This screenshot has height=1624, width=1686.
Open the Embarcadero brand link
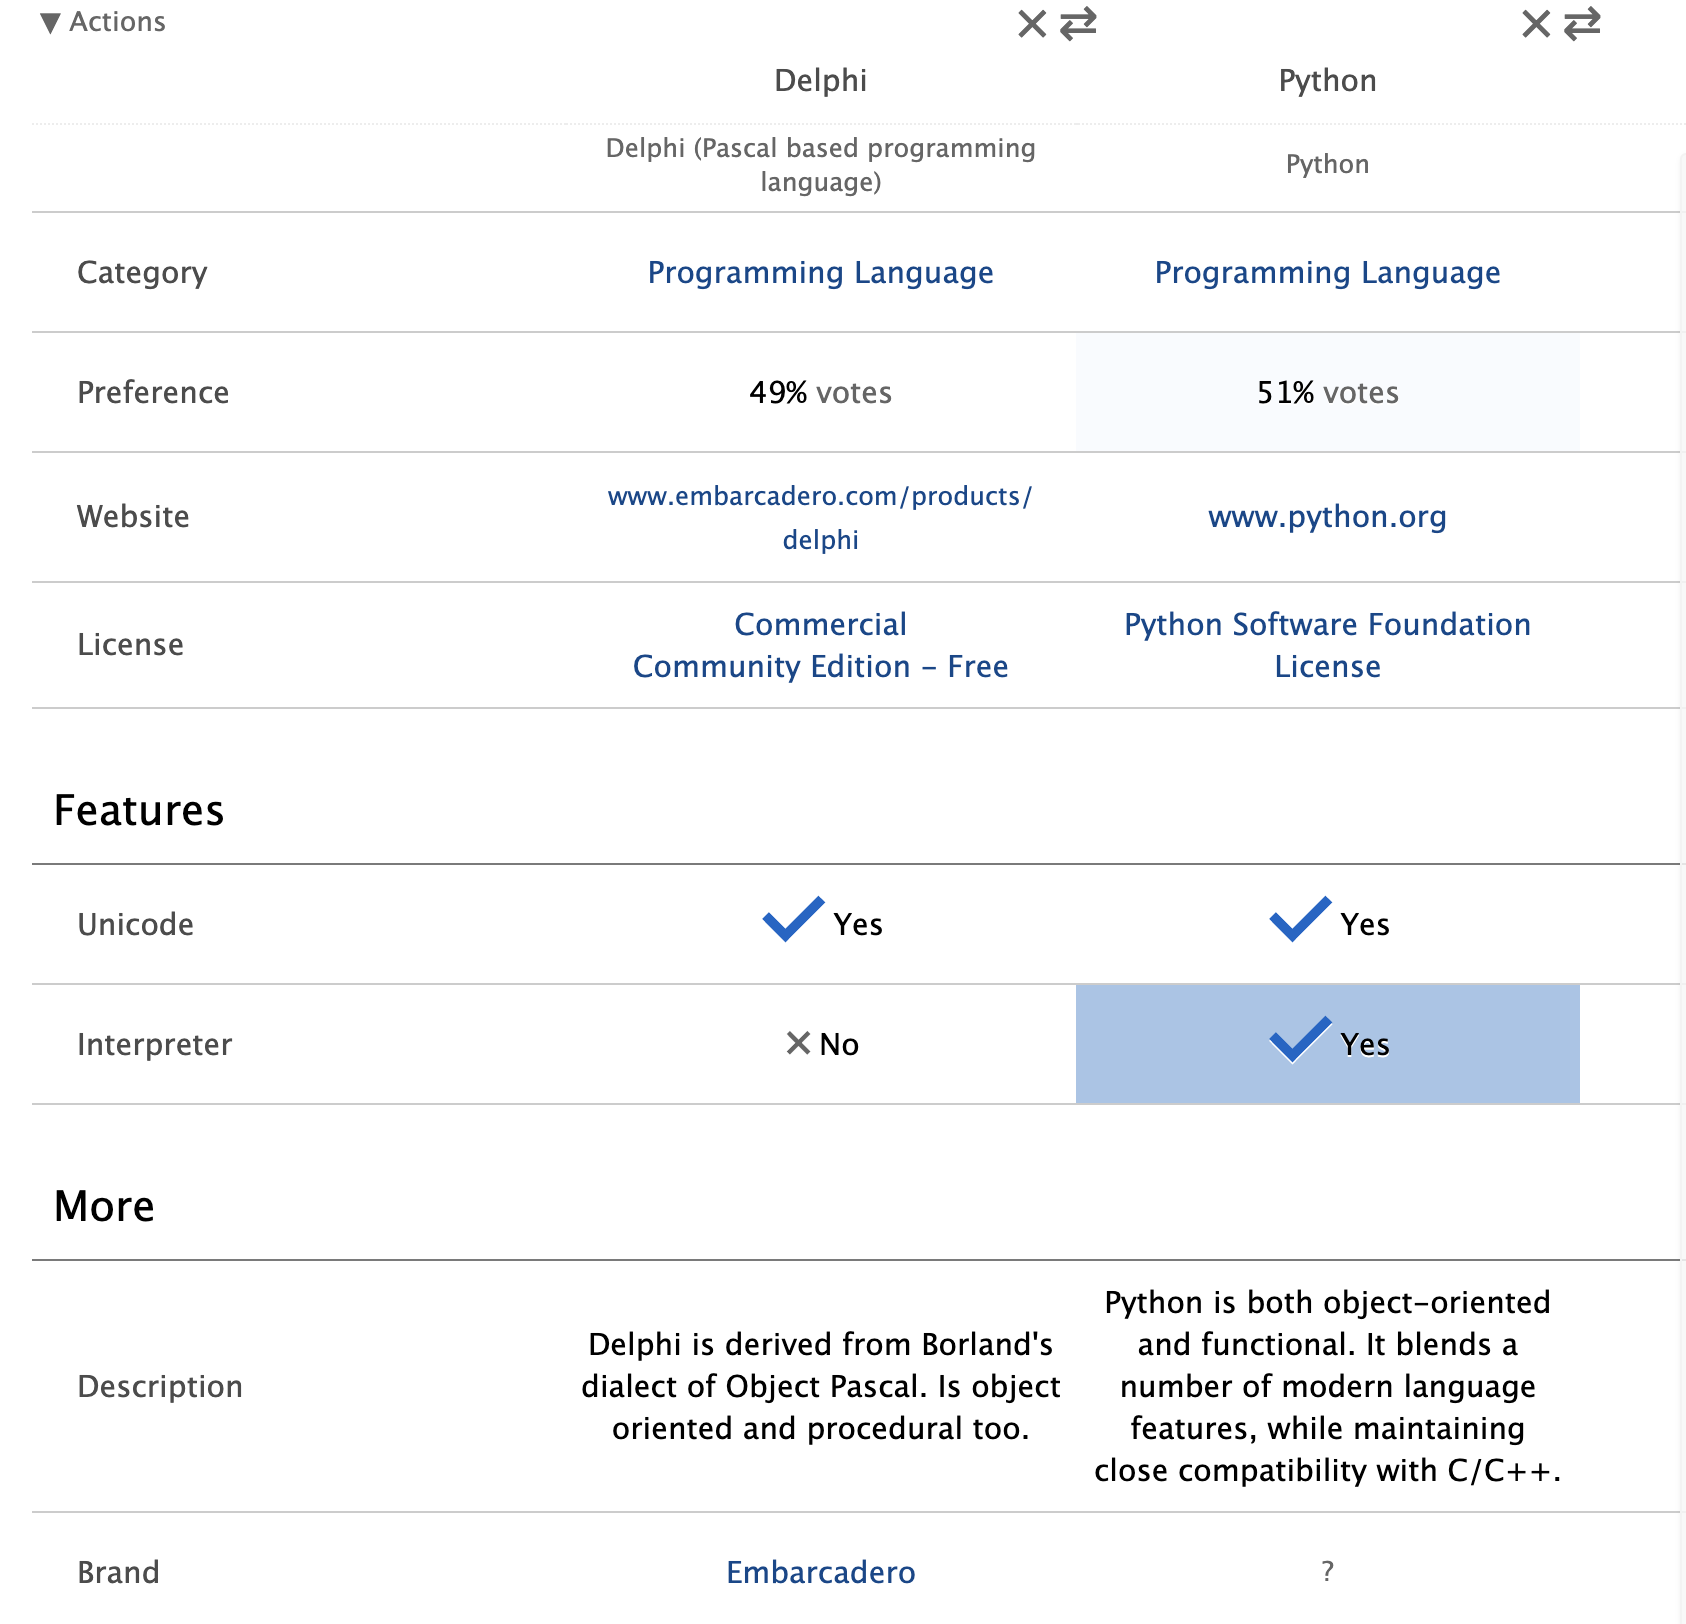pyautogui.click(x=820, y=1572)
